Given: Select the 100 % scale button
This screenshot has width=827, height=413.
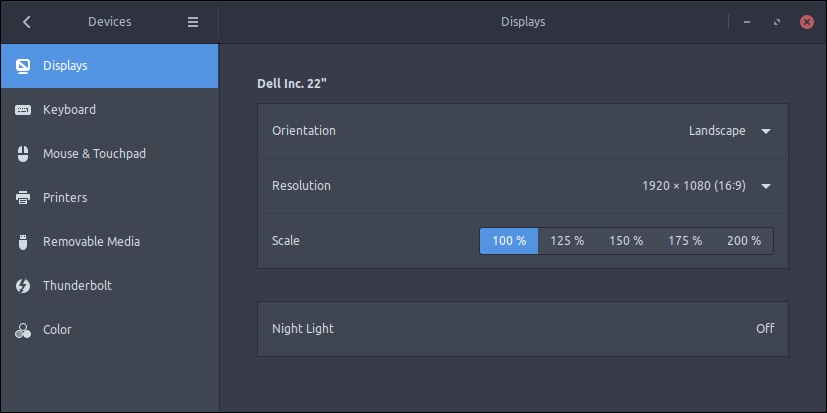Looking at the screenshot, I should click(509, 241).
